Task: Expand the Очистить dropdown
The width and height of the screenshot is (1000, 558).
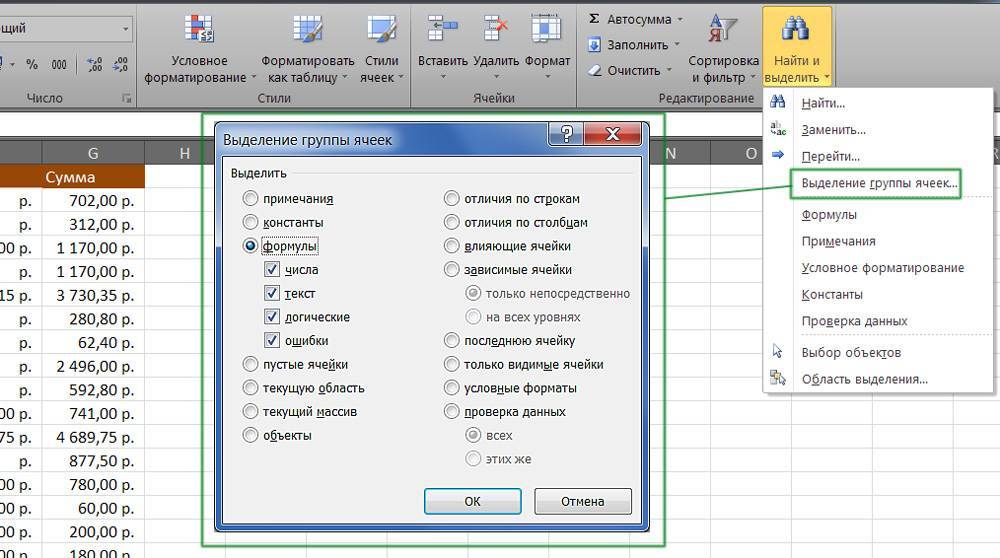Action: point(670,71)
